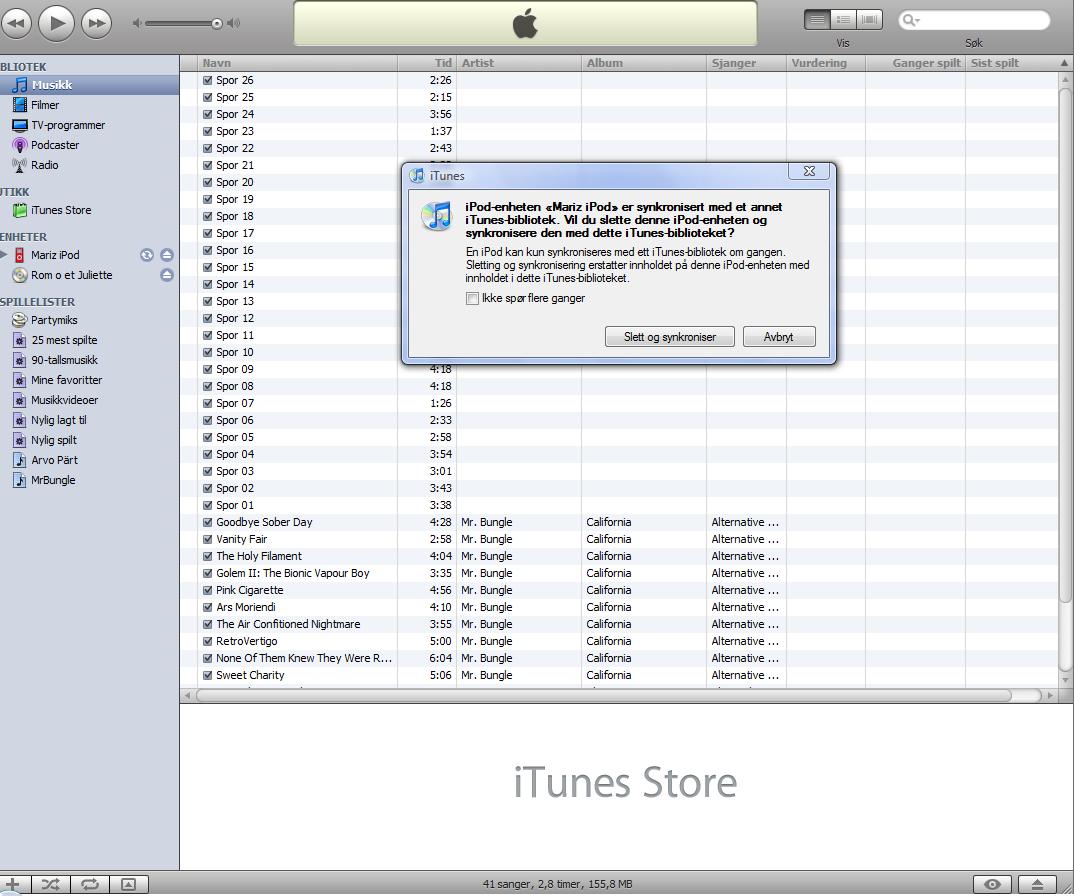Click the horizontal scrollbar right arrow
Viewport: 1074px width, 896px height.
(1050, 695)
